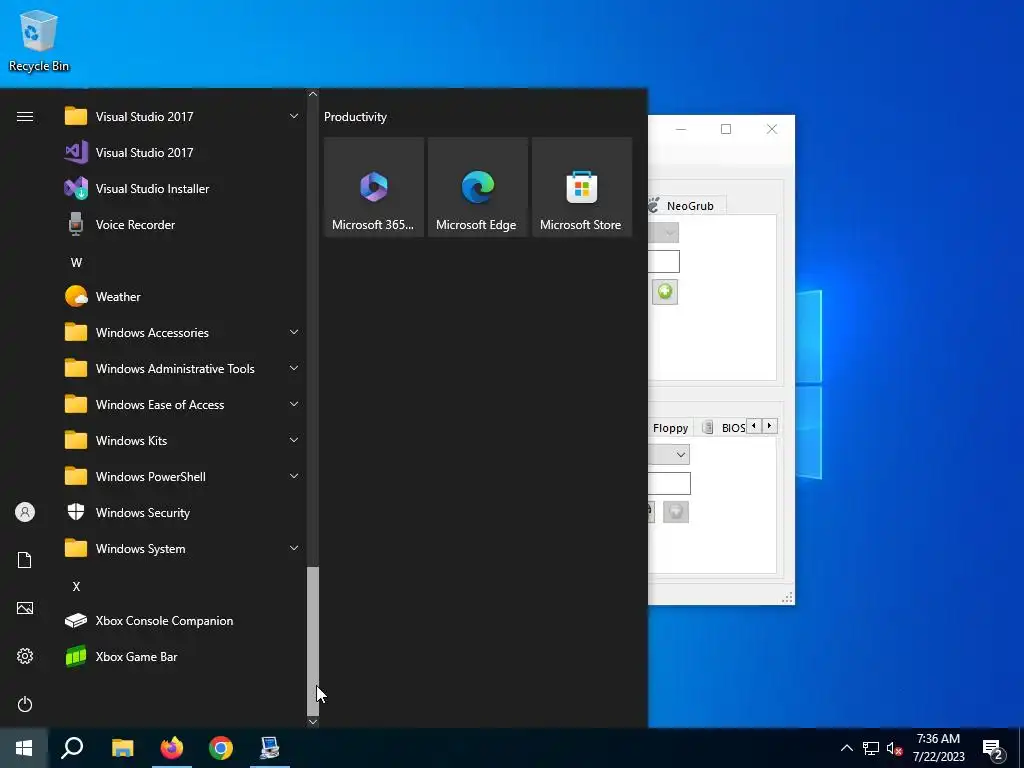Maximize the background window
The width and height of the screenshot is (1024, 768).
(726, 129)
